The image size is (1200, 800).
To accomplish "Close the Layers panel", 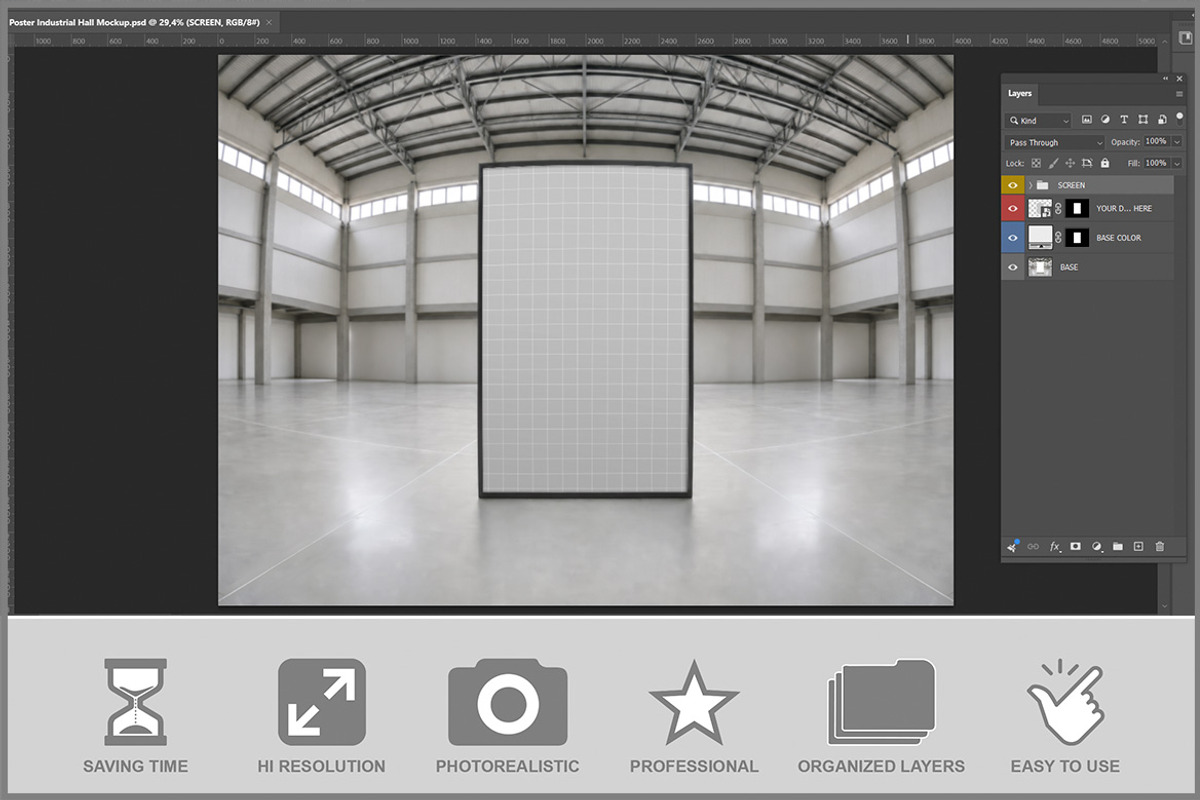I will click(x=1180, y=78).
